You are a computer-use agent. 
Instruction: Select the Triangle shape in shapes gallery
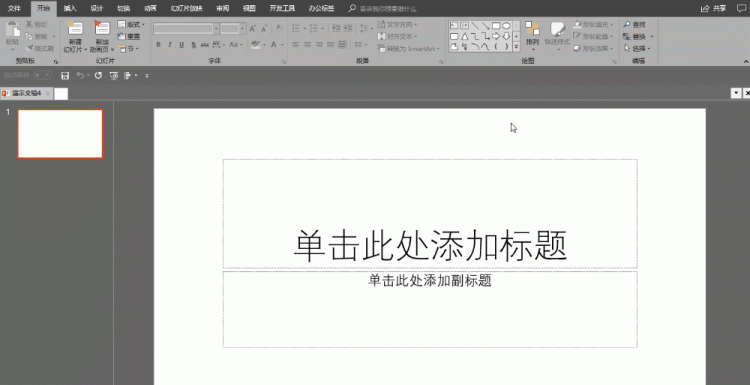coord(464,36)
